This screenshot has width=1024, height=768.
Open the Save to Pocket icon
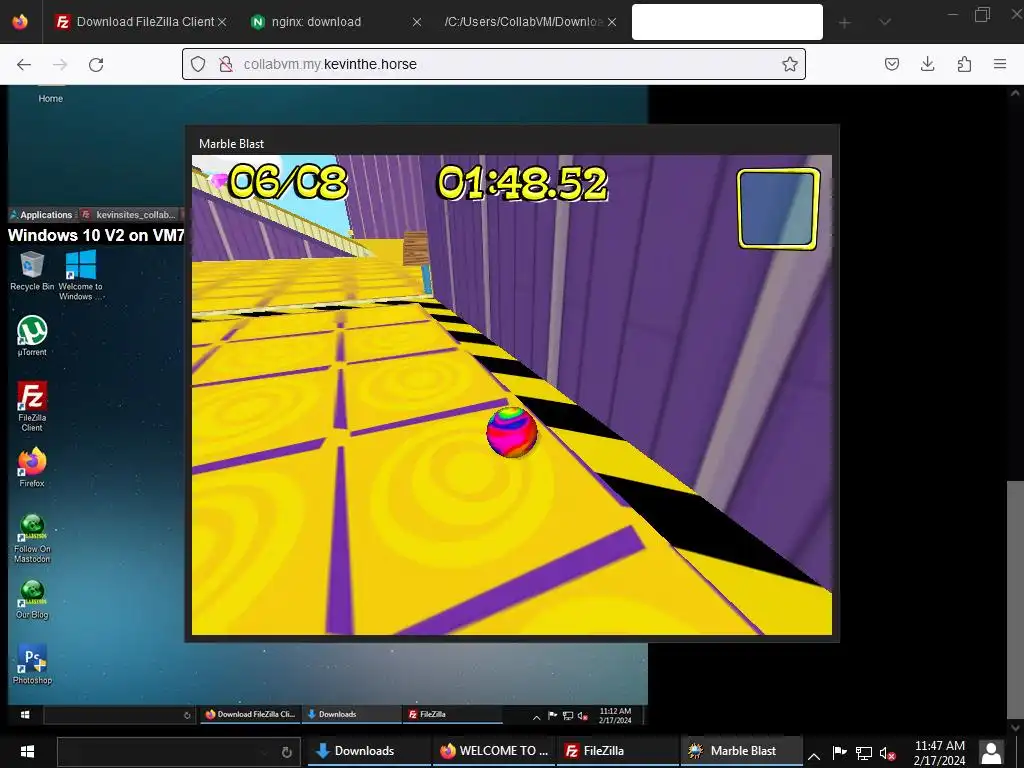coord(891,64)
